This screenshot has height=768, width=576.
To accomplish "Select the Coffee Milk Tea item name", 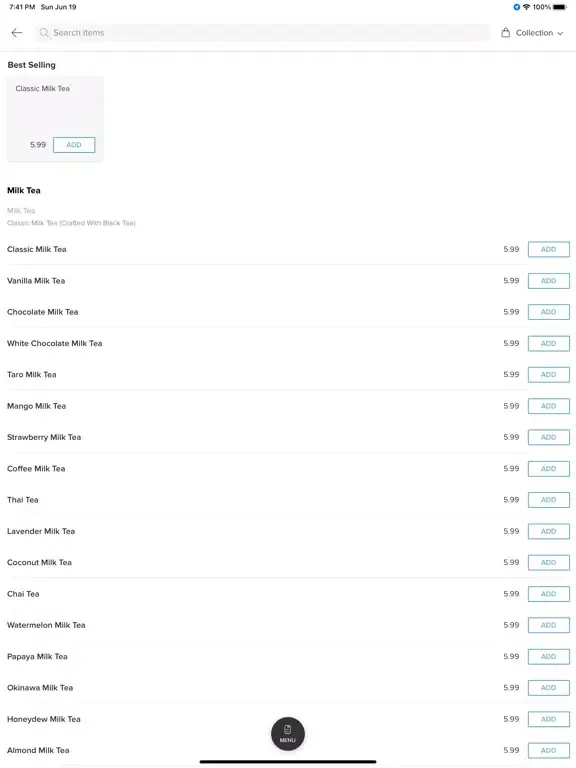I will coord(36,469).
